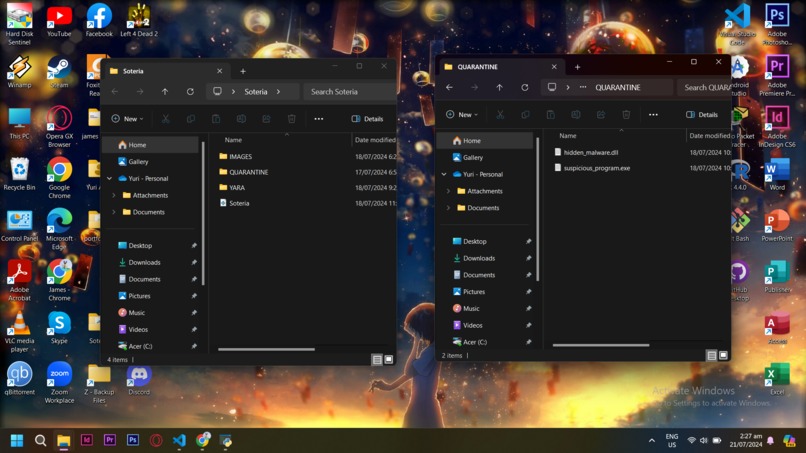Refresh the Soteria window
This screenshot has width=806, height=453.
(190, 92)
